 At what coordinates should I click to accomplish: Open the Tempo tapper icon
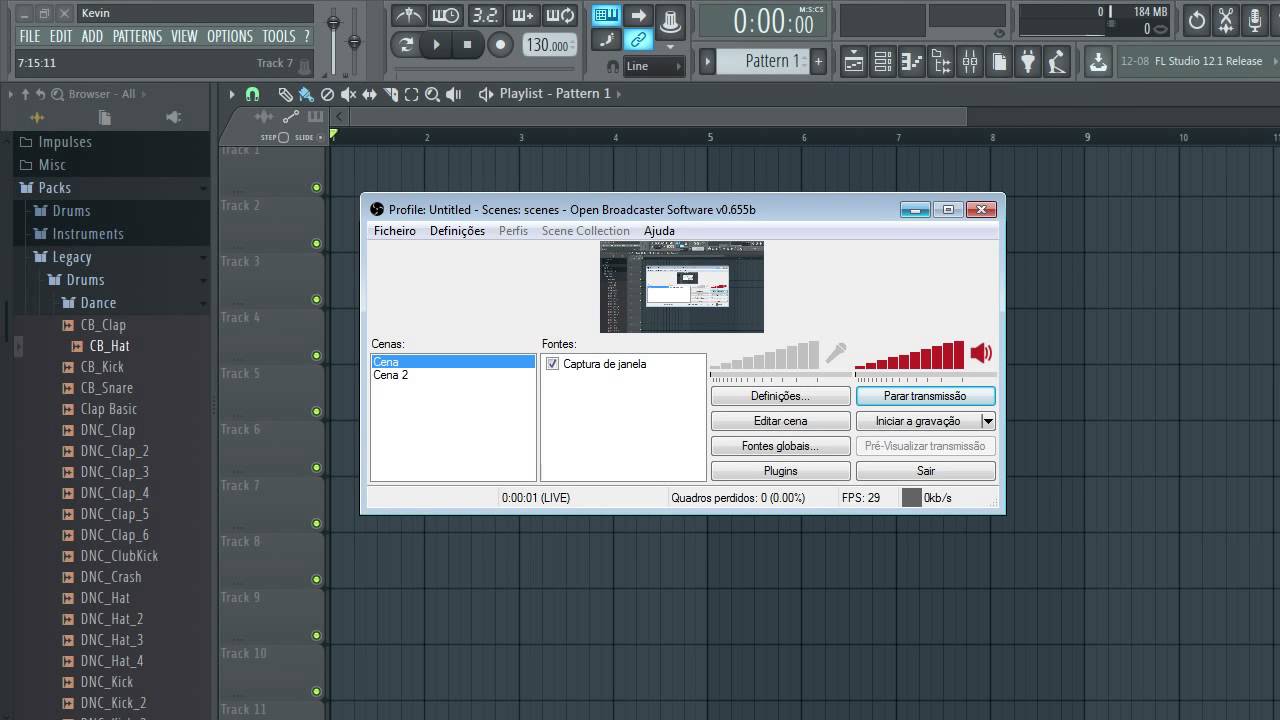[1057, 62]
